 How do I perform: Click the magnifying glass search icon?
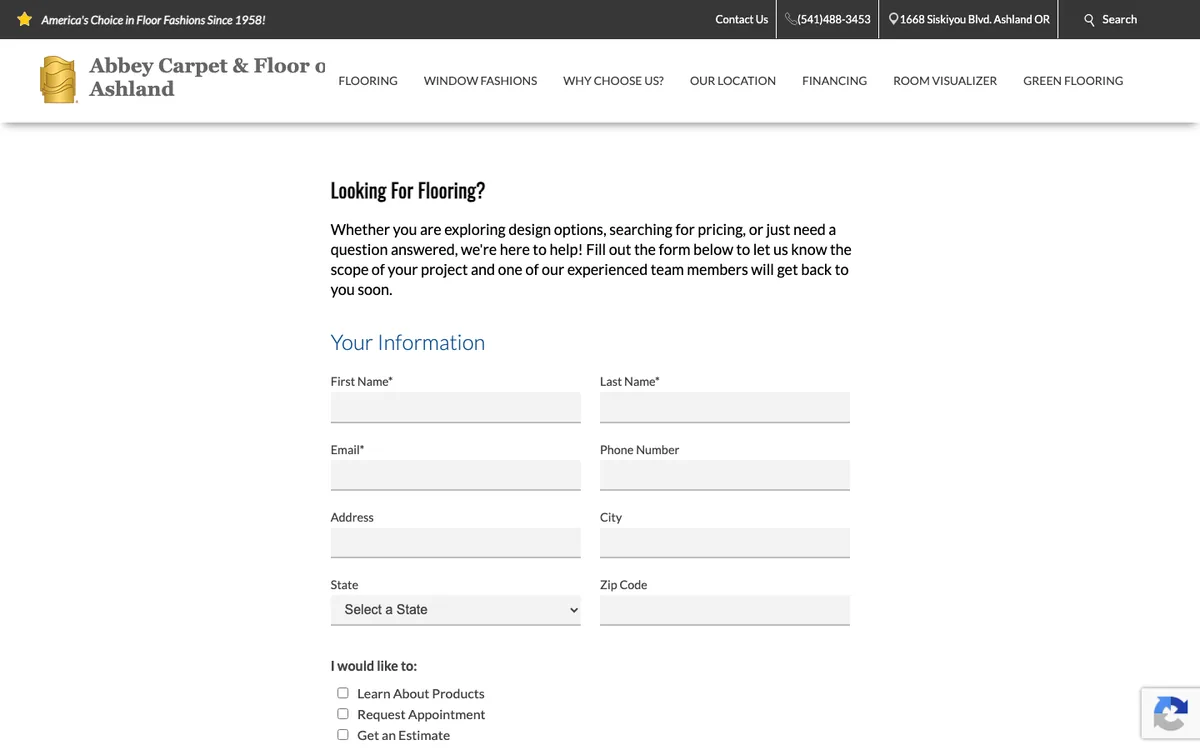tap(1090, 20)
